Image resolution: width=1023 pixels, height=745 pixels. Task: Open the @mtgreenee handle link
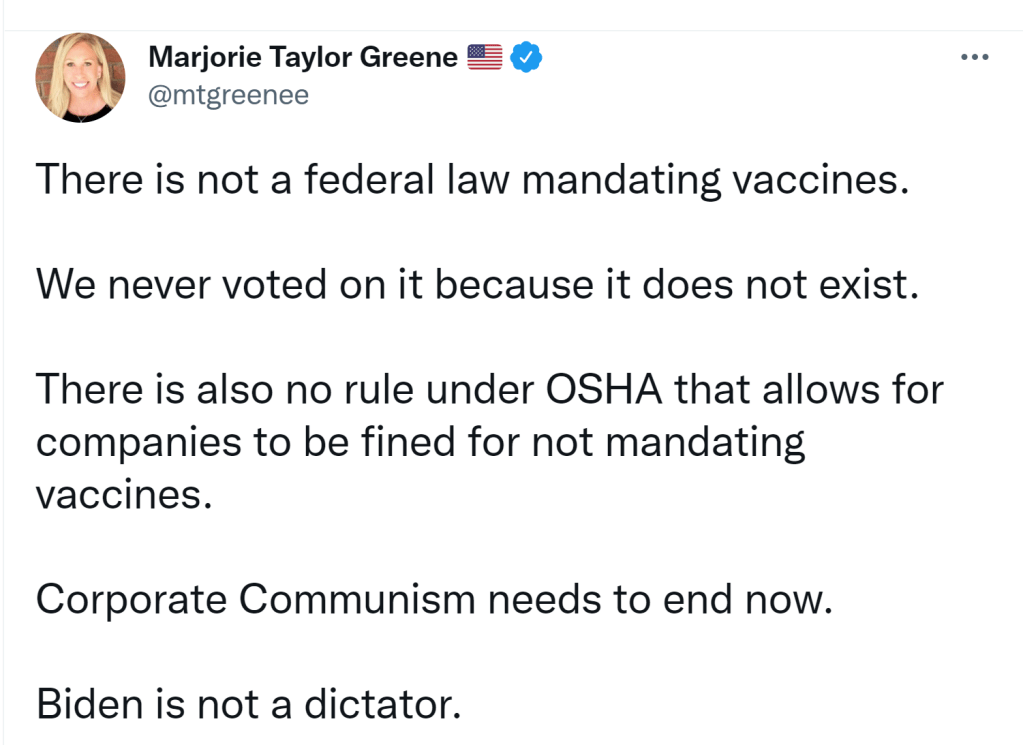coord(228,95)
